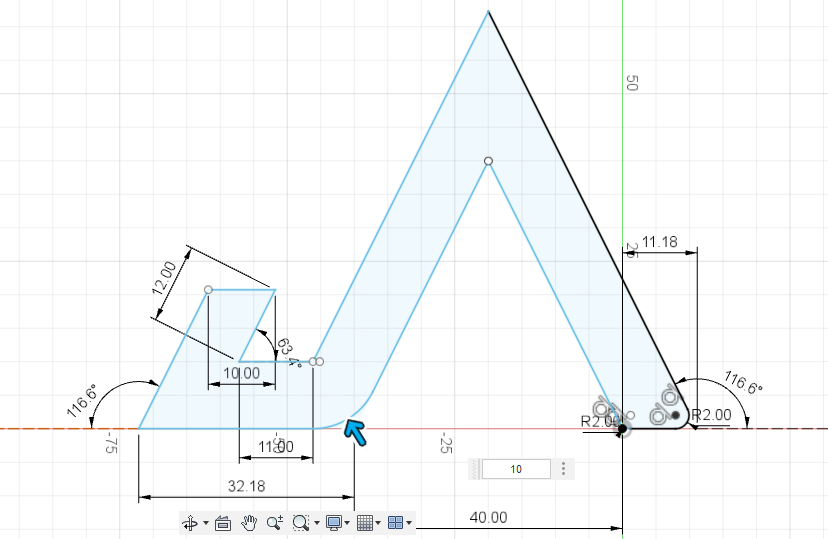Screen dimensions: 828x539
Task: Select sketch point at parallelogram top-left corner
Action: pyautogui.click(x=208, y=290)
